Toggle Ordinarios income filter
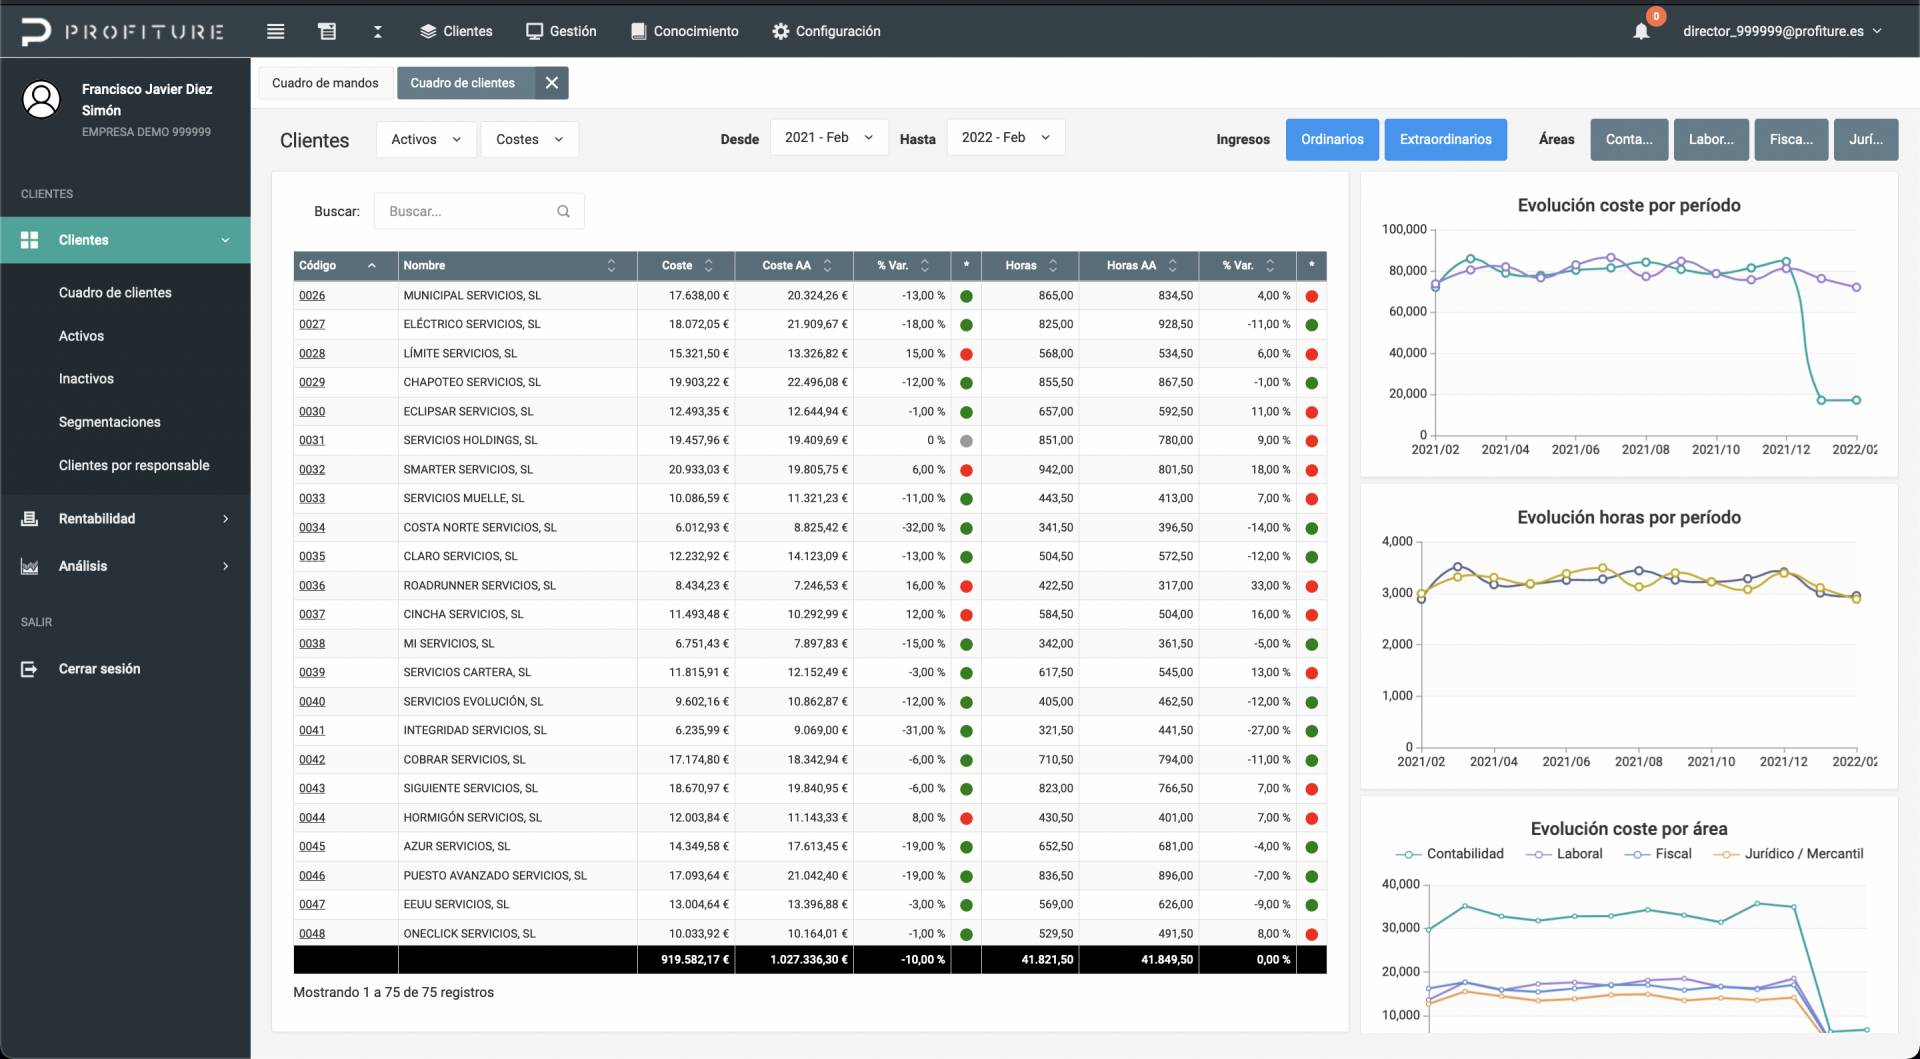Screen dimensions: 1920x1059 click(x=1332, y=140)
